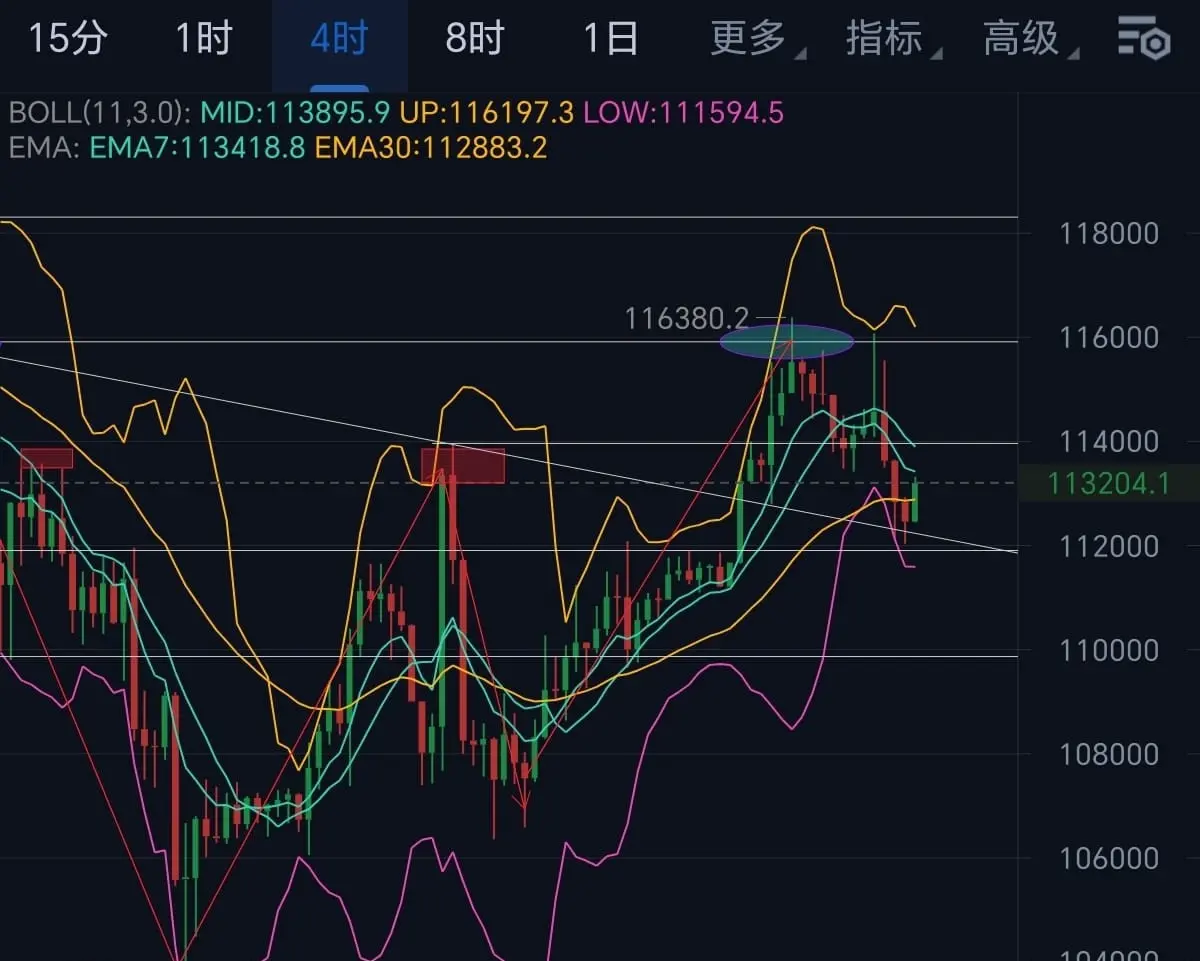Click the 118000 price axis label
Viewport: 1200px width, 961px height.
(1109, 234)
